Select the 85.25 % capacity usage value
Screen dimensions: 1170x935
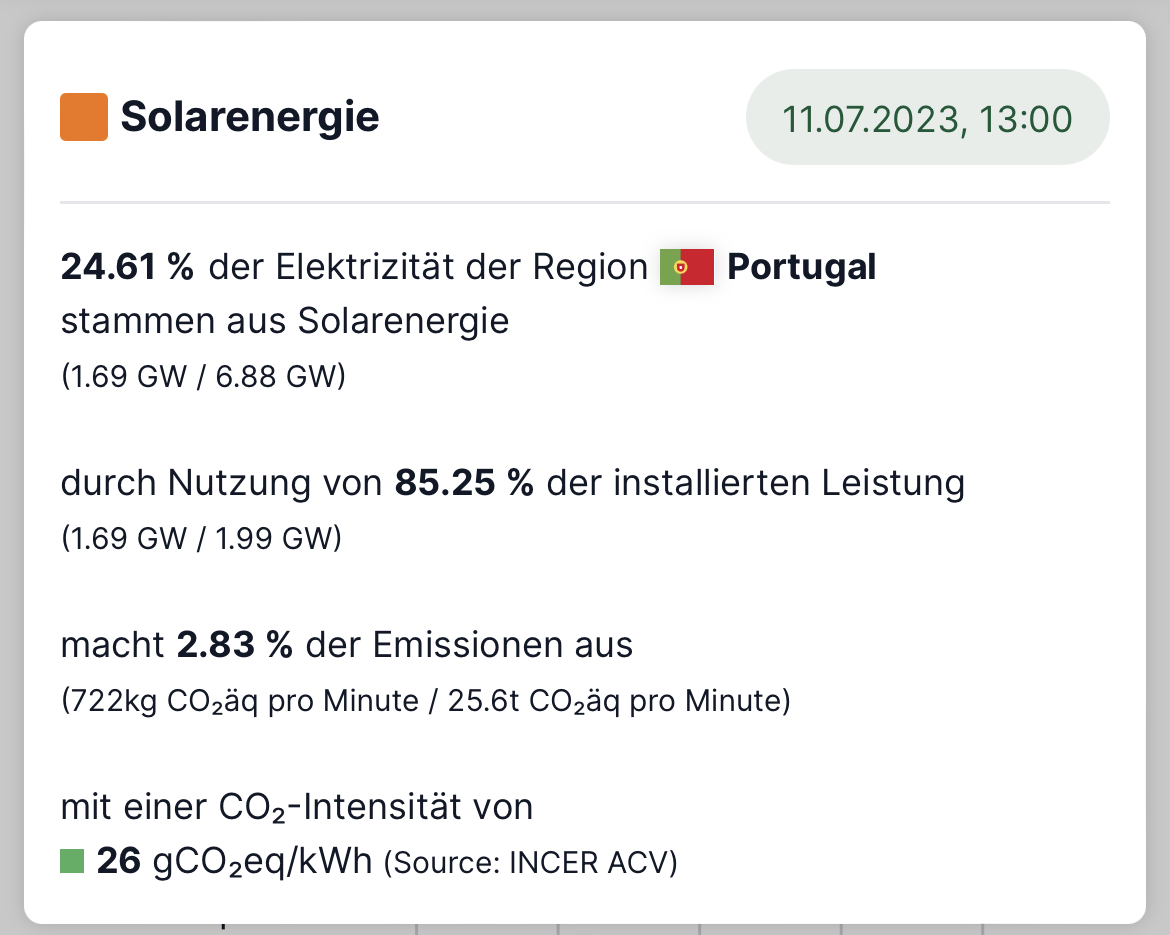(x=464, y=483)
